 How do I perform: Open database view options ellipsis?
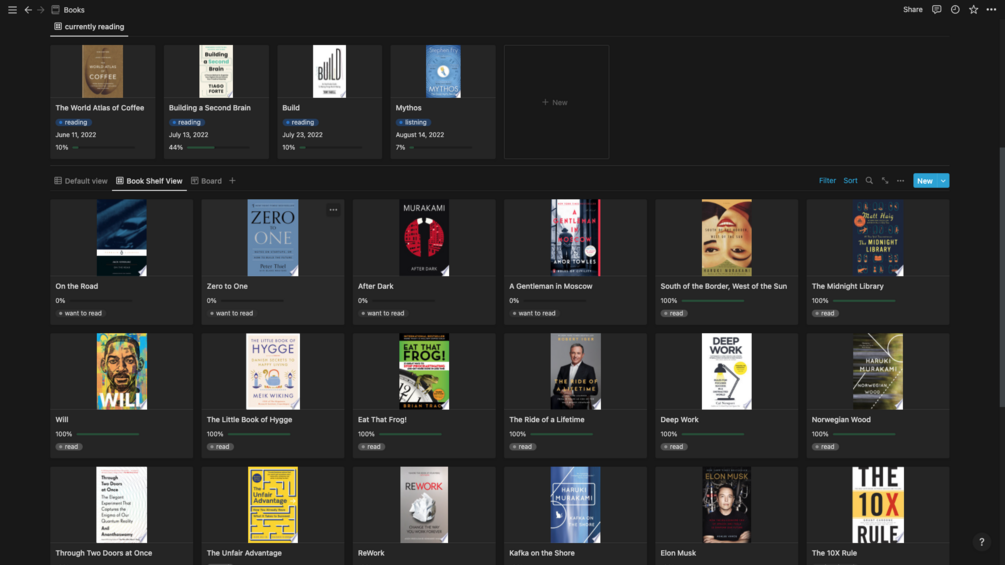(x=901, y=181)
